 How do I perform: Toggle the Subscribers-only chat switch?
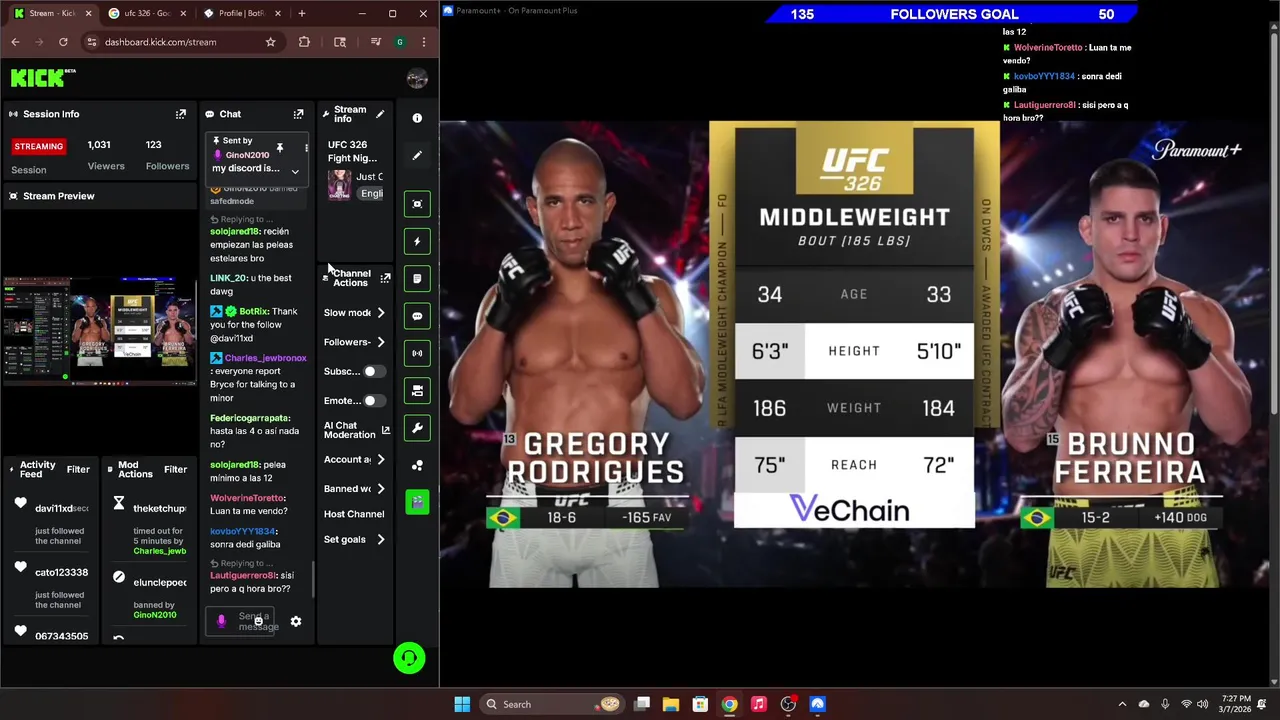(x=373, y=371)
